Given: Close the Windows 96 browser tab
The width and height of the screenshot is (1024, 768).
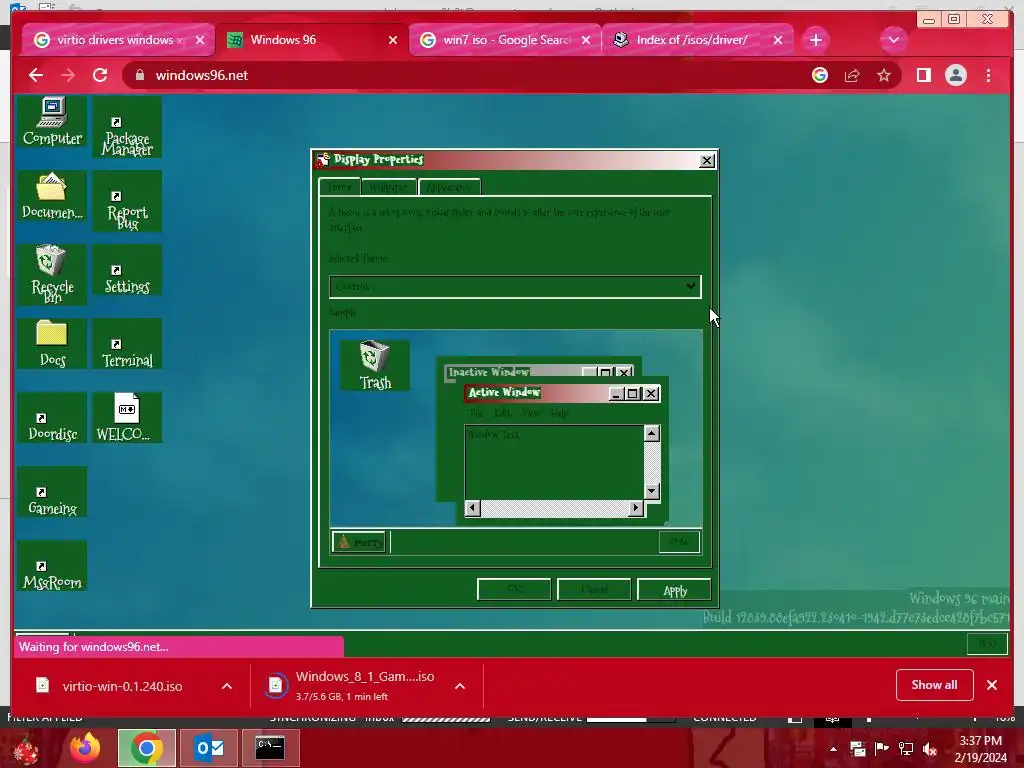Looking at the screenshot, I should click(x=392, y=40).
